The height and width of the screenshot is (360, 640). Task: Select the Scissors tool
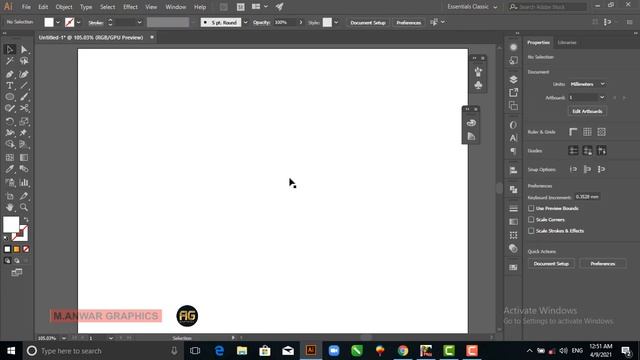pos(24,109)
